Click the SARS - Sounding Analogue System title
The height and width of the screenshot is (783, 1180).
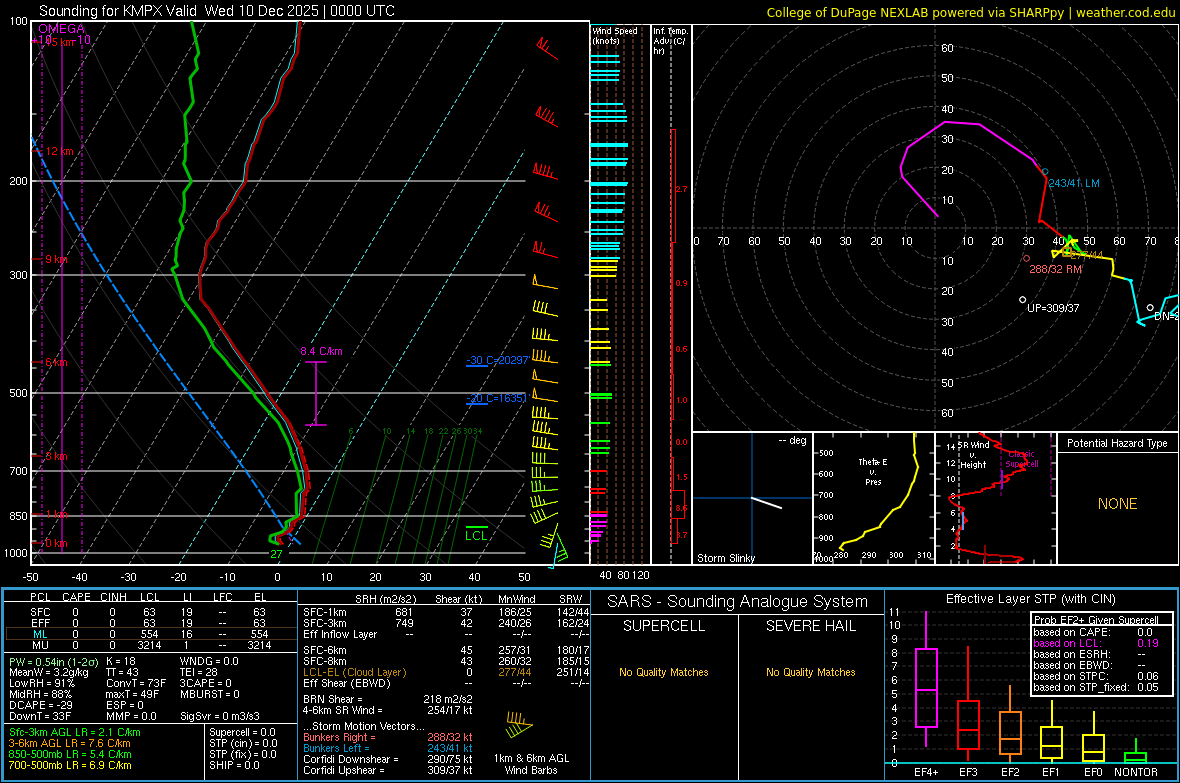[737, 602]
